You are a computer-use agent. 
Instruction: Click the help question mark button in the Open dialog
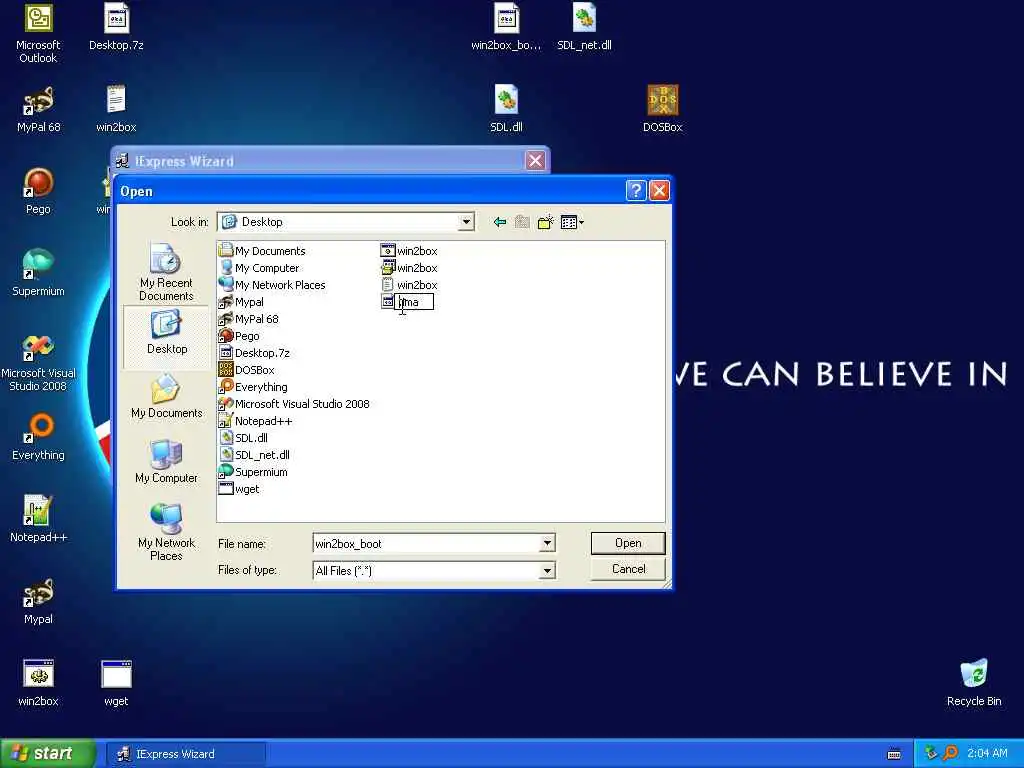(635, 191)
